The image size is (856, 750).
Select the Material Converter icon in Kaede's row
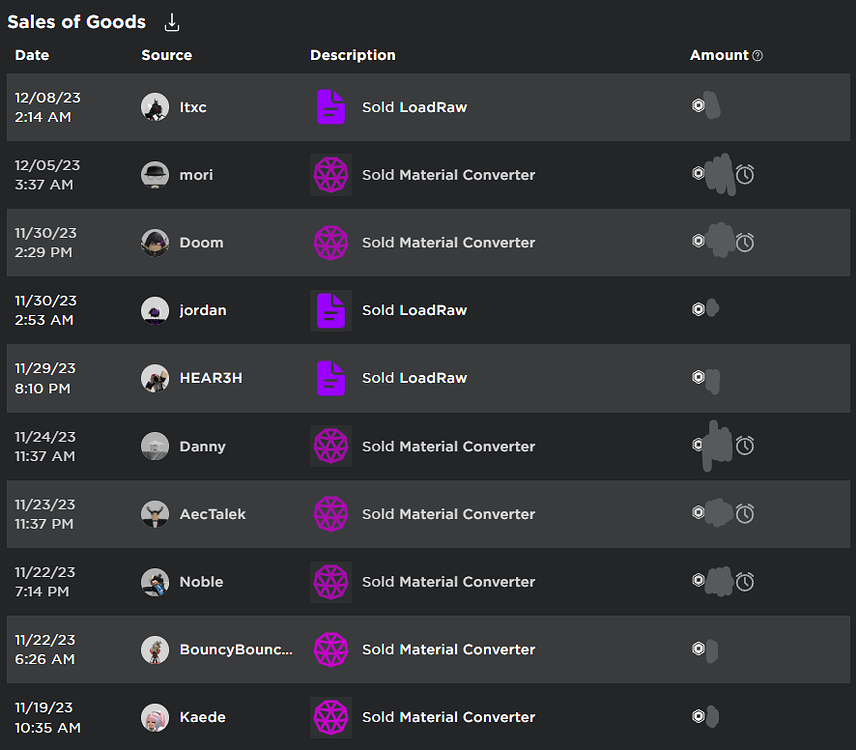pos(331,717)
